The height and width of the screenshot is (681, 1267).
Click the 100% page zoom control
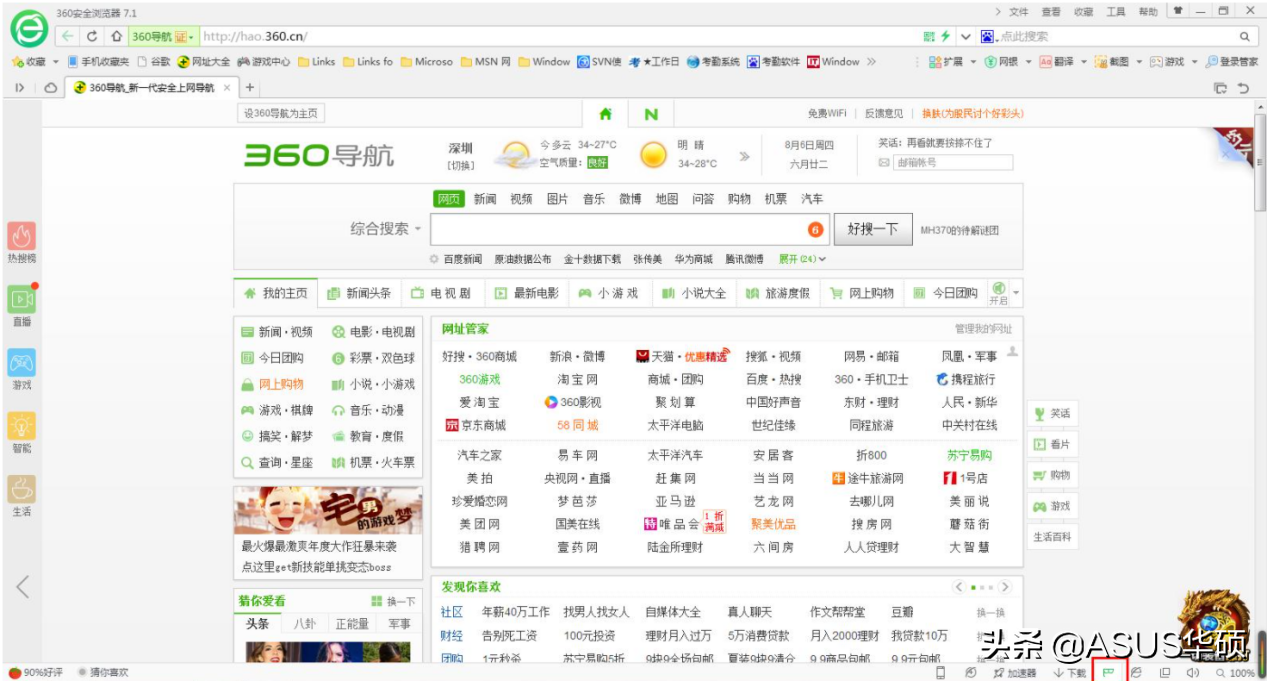1243,672
